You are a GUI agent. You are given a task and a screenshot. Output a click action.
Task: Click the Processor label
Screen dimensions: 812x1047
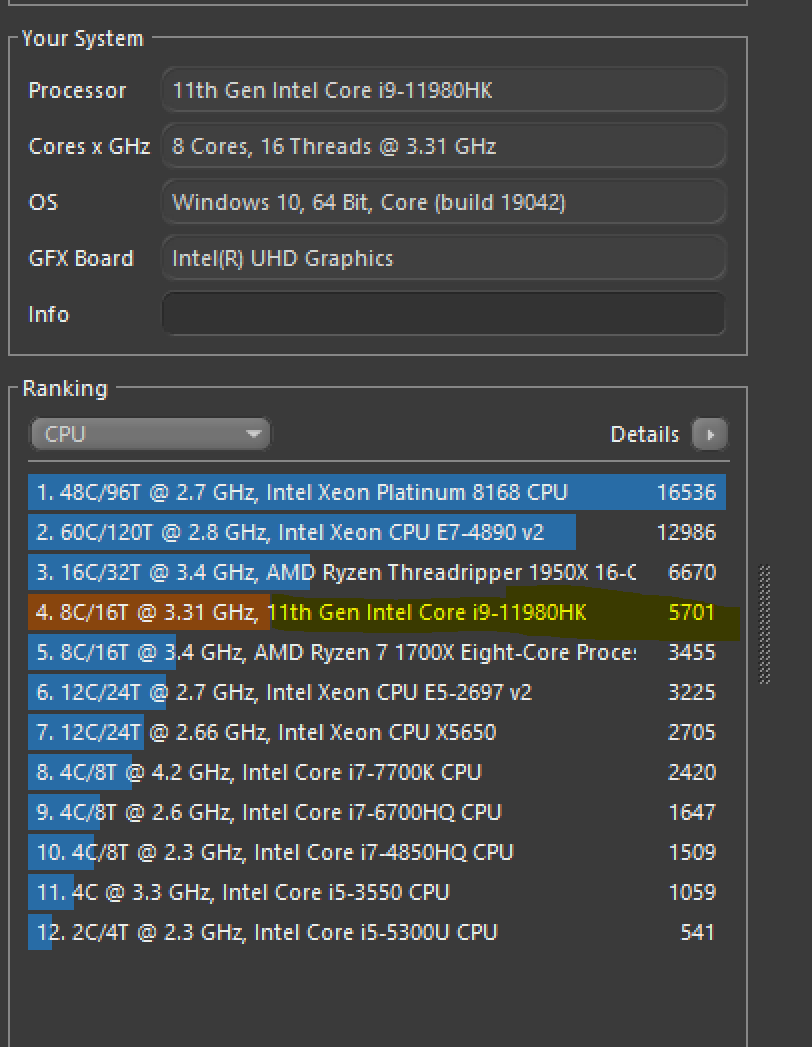click(77, 90)
